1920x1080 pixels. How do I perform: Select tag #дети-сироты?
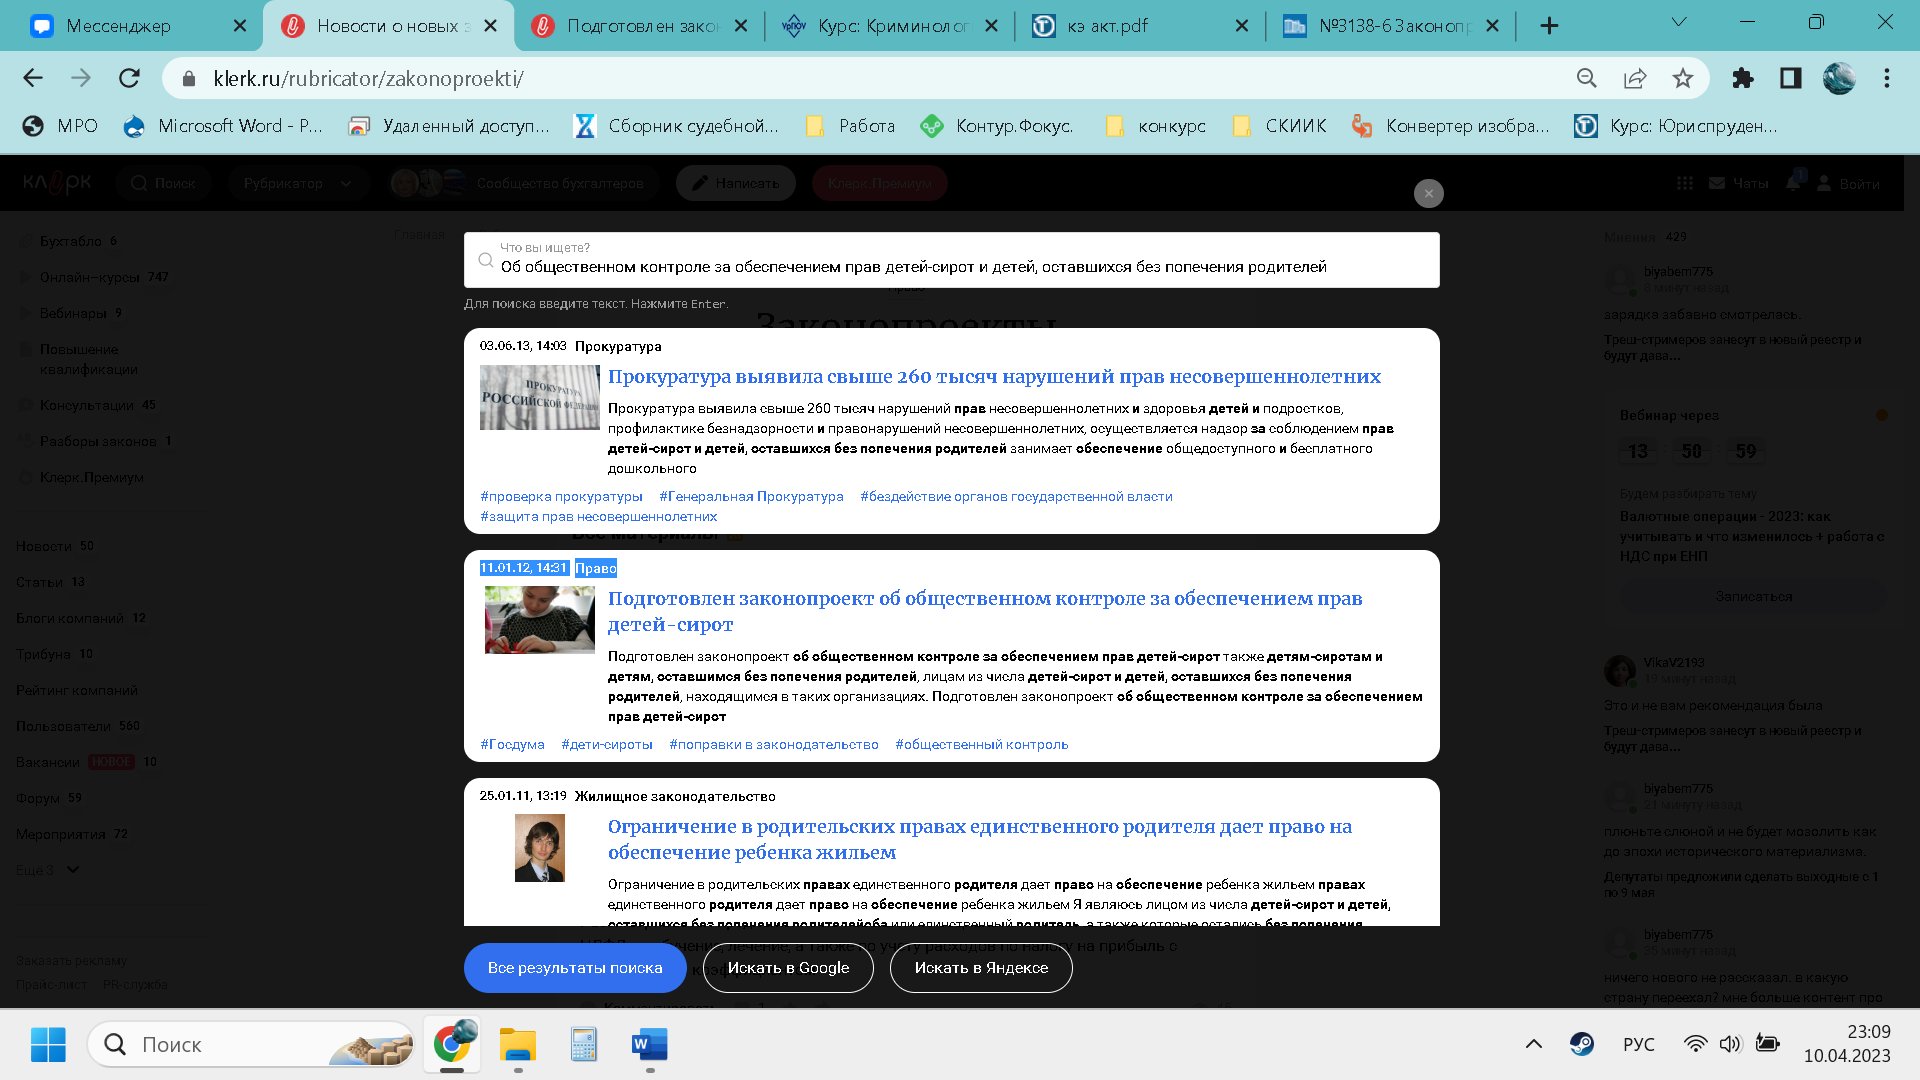click(607, 744)
